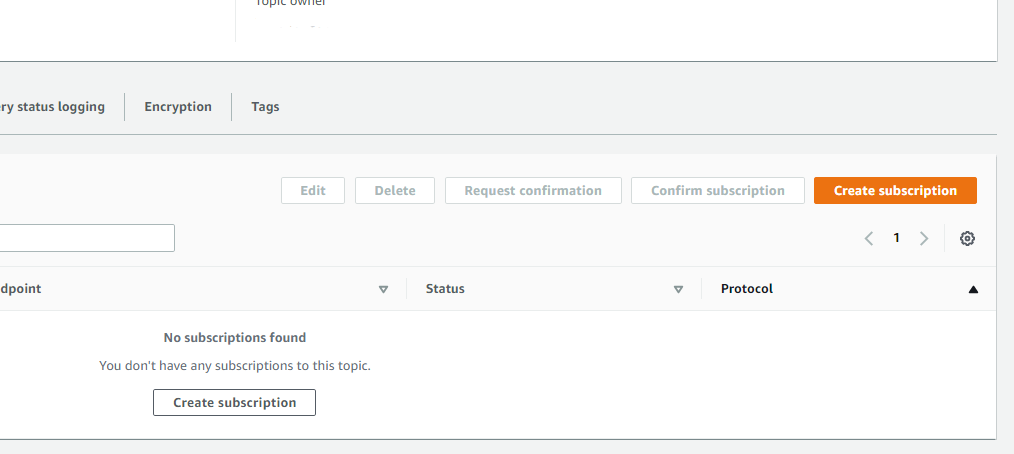Focus the subscriptions search field

(x=86, y=238)
